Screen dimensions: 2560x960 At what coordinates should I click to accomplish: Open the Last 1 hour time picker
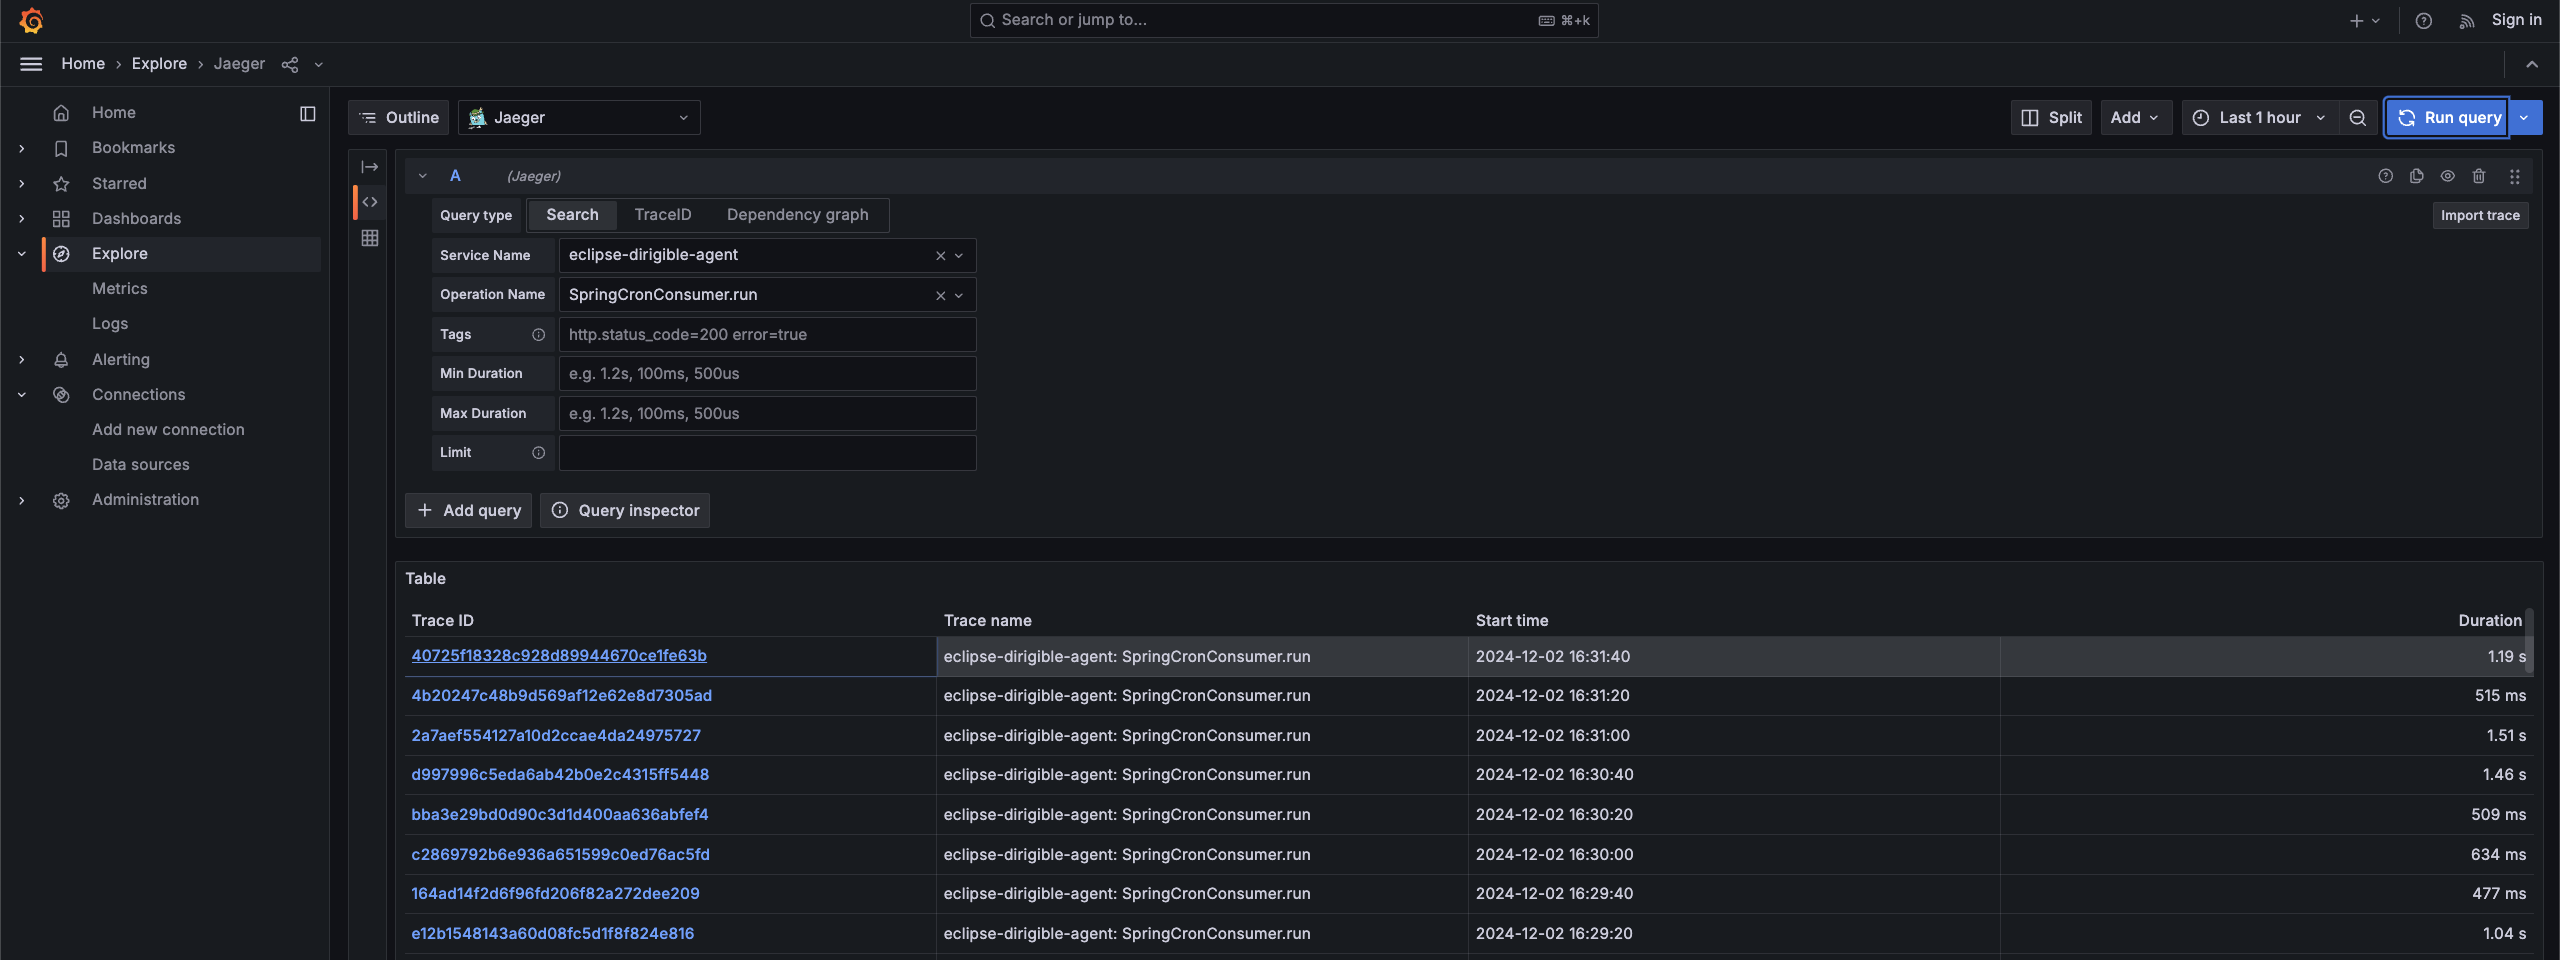click(x=2261, y=118)
